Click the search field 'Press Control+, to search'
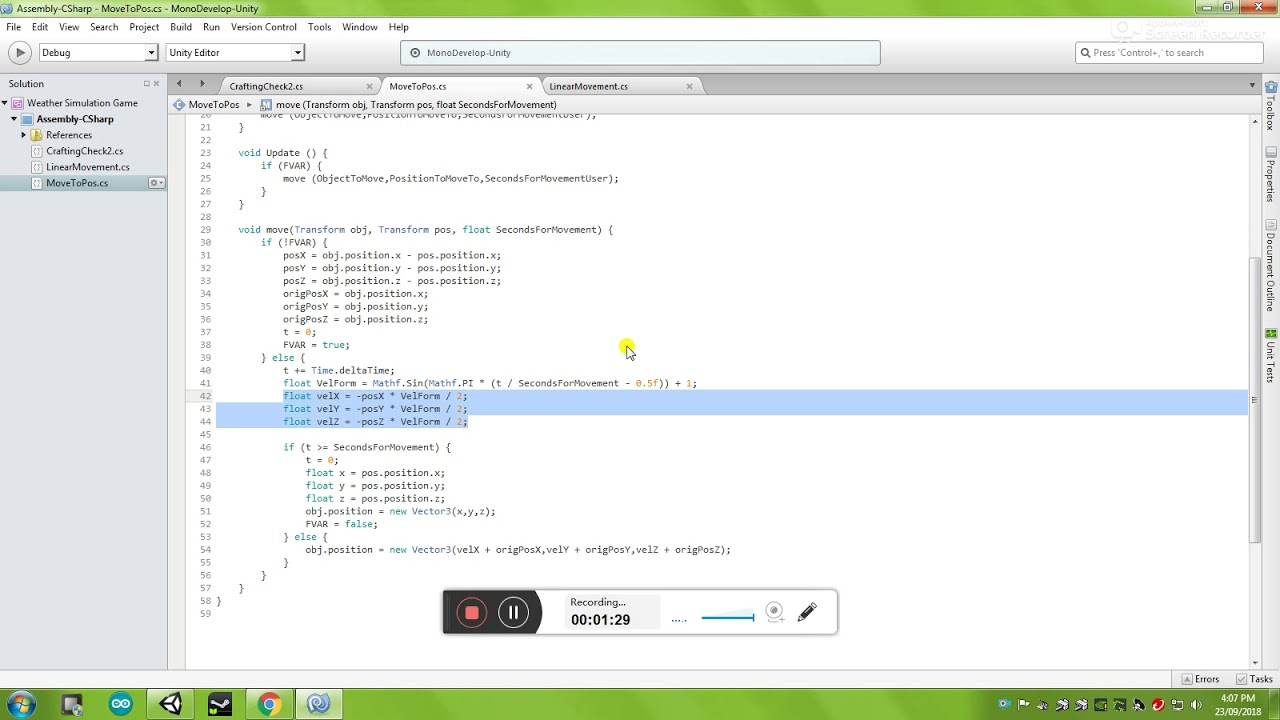The width and height of the screenshot is (1280, 720). pos(1169,52)
